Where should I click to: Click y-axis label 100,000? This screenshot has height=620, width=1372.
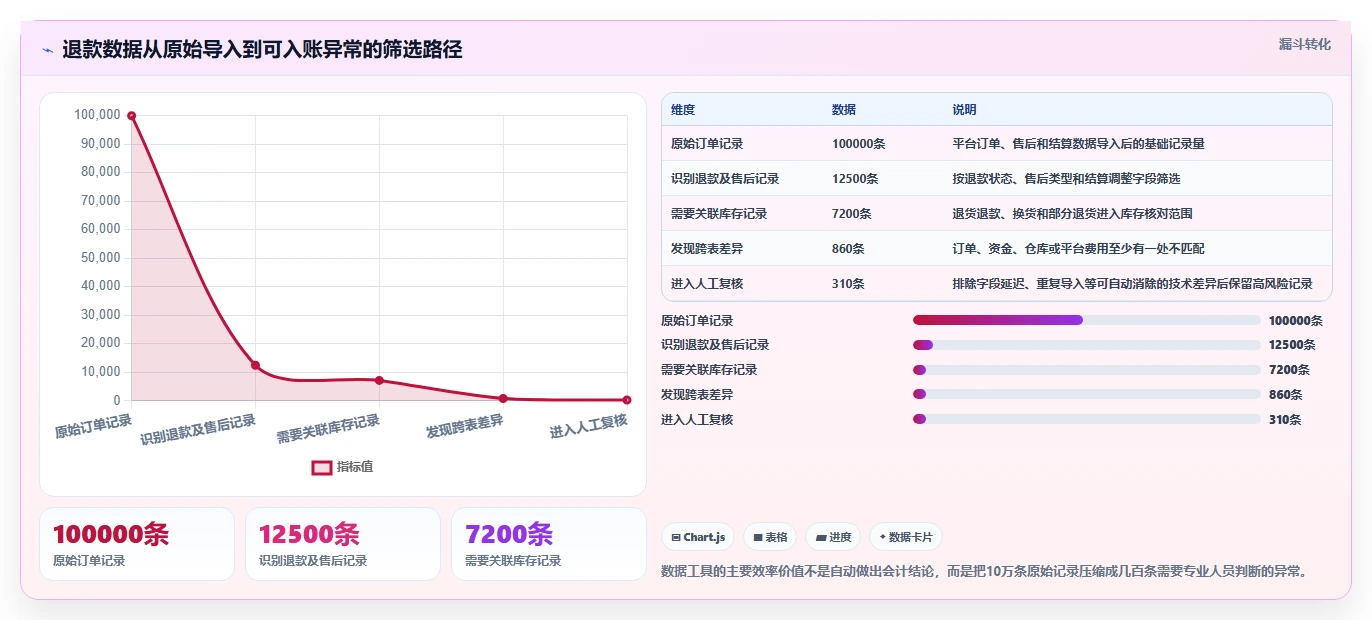[97, 114]
